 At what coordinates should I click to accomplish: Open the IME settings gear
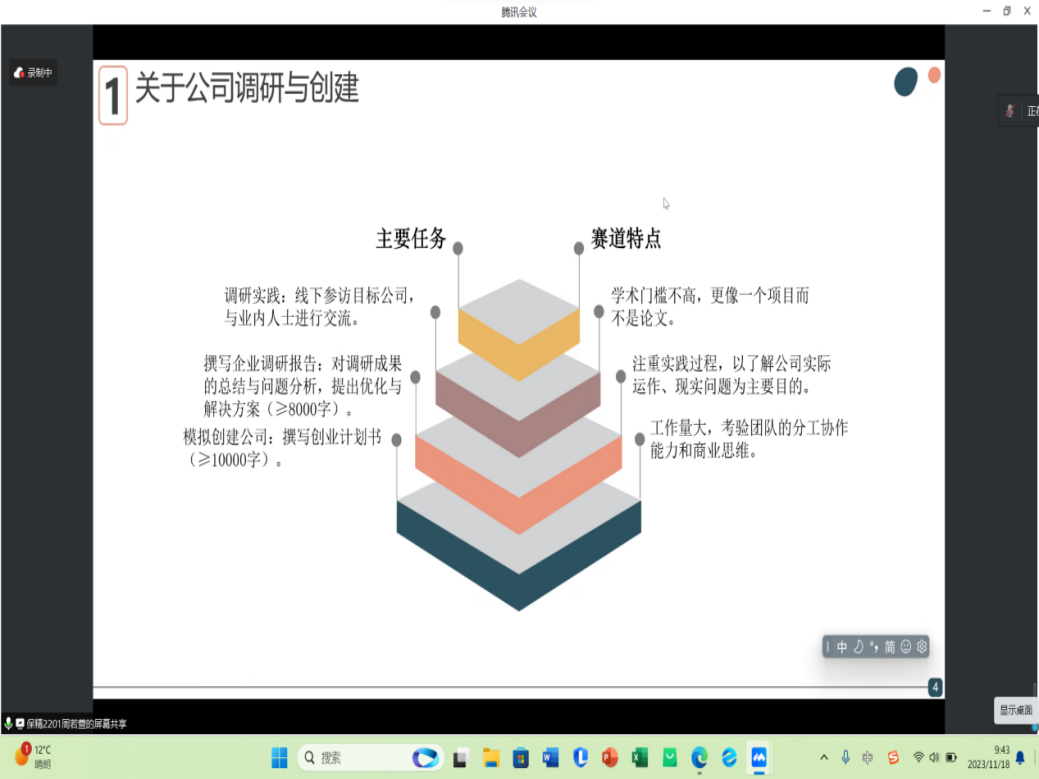tap(922, 647)
